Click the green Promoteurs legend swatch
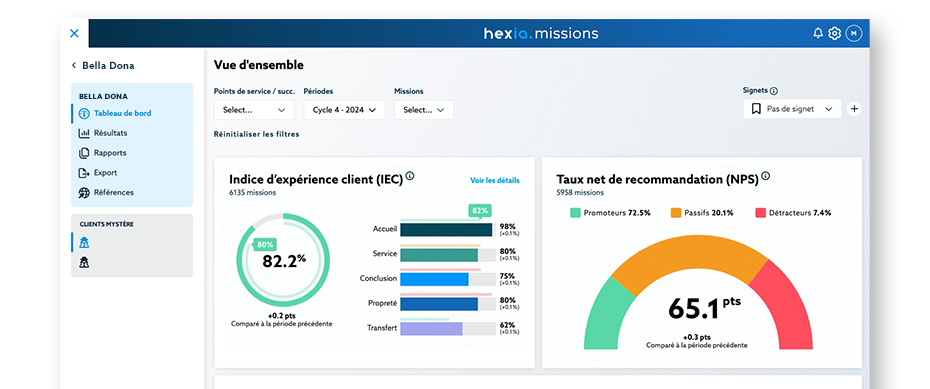The image size is (930, 389). (575, 212)
